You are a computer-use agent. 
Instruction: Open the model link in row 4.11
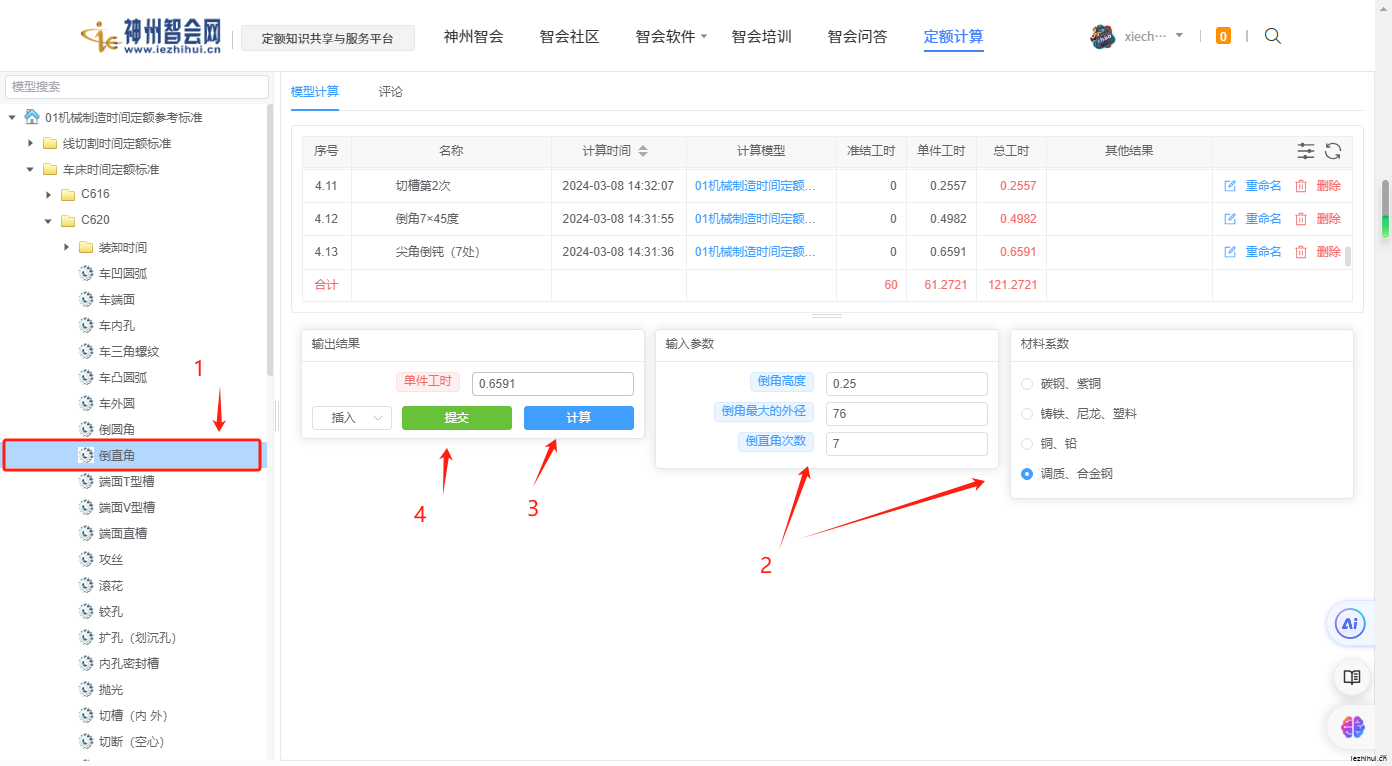click(755, 186)
